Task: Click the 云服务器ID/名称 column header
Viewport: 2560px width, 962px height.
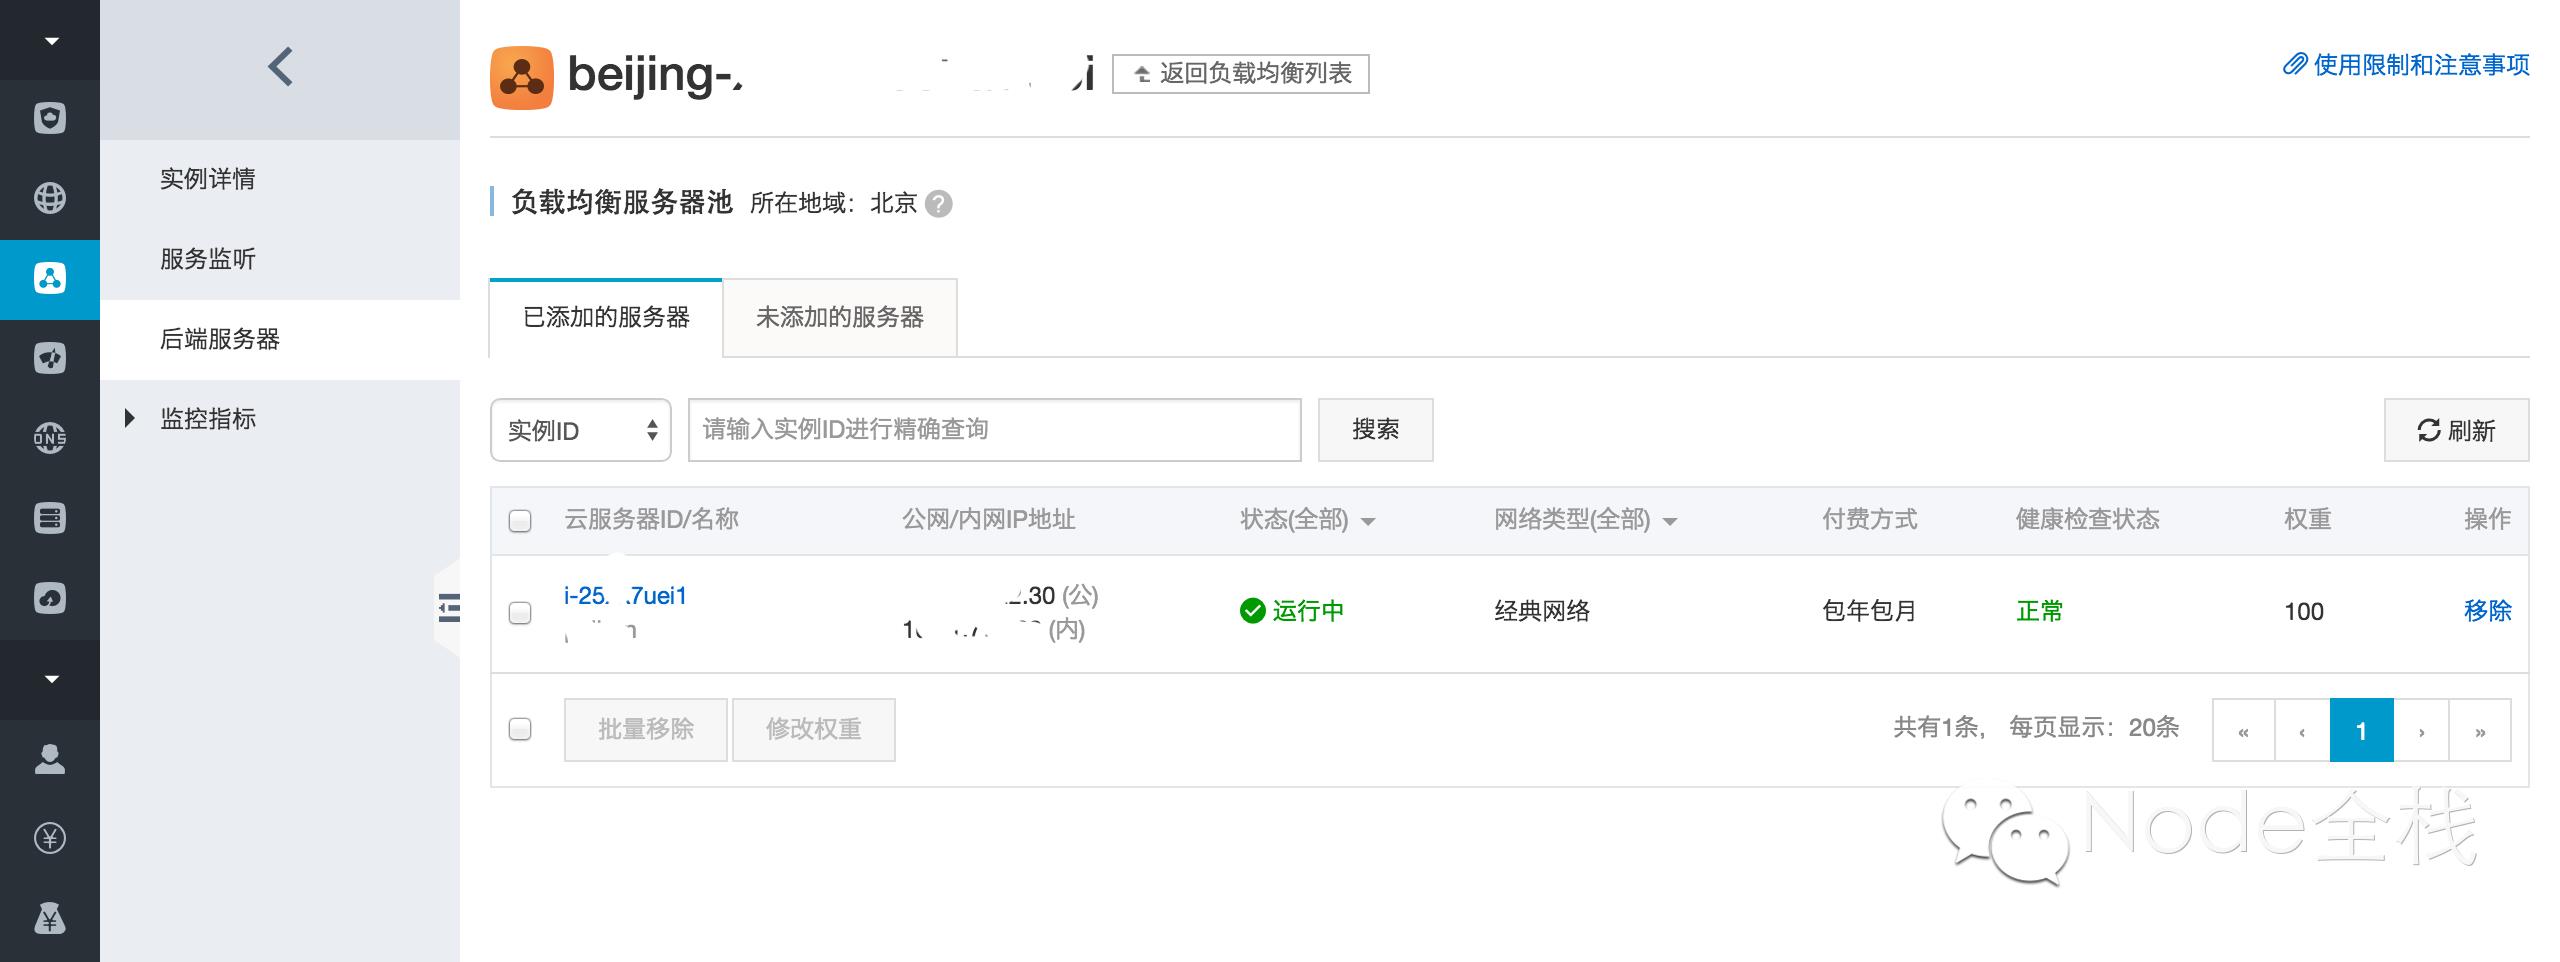Action: [x=651, y=520]
